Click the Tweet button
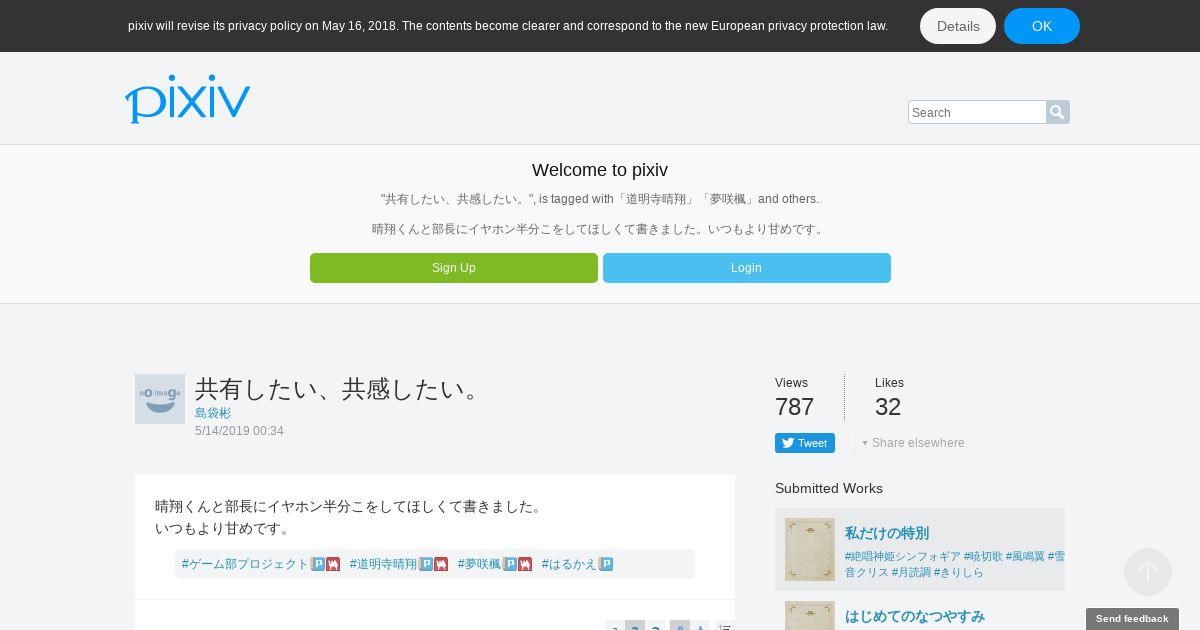The height and width of the screenshot is (630, 1200). click(x=805, y=443)
